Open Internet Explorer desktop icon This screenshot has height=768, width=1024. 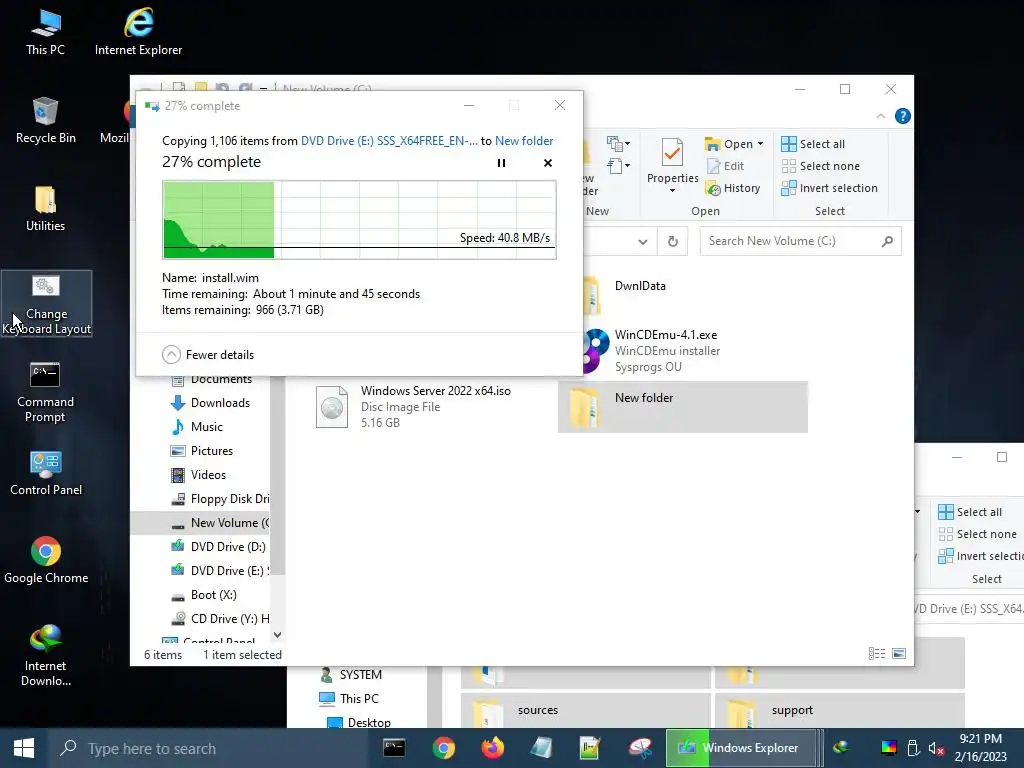(138, 33)
